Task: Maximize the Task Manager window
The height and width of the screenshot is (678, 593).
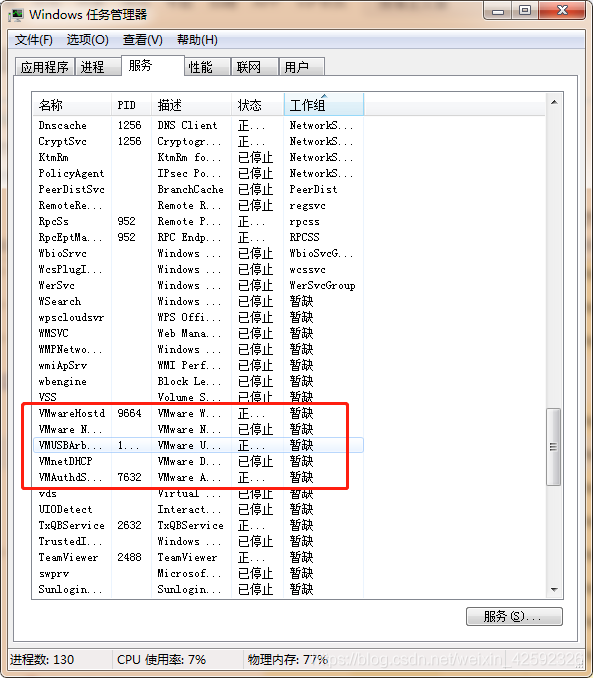Action: (x=525, y=10)
